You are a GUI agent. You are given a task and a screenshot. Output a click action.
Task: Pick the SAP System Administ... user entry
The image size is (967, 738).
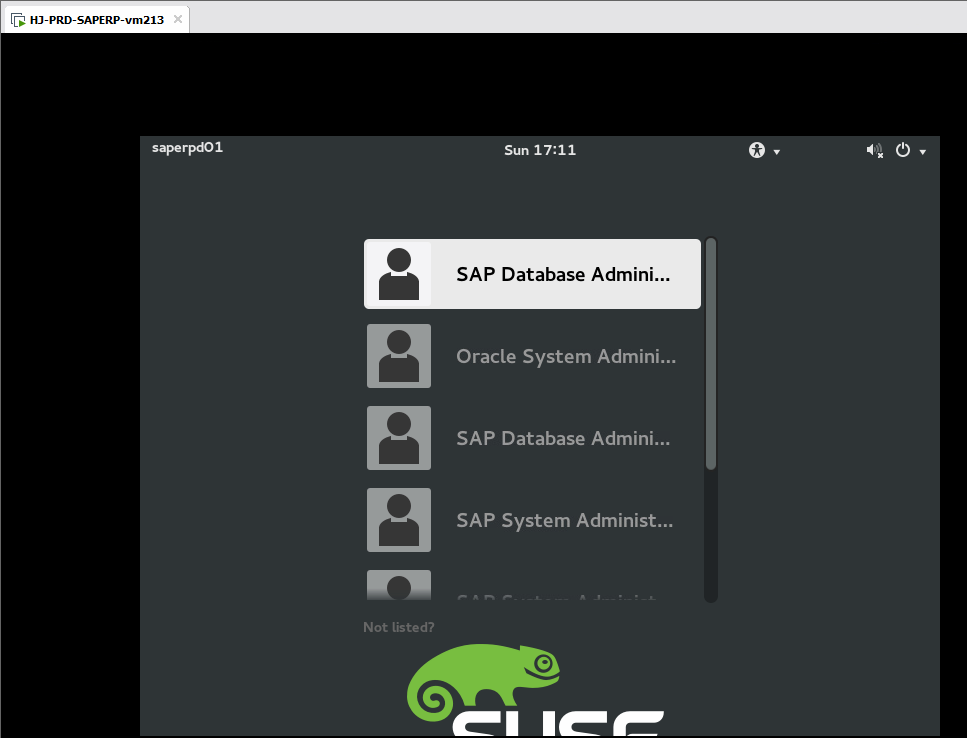532,520
